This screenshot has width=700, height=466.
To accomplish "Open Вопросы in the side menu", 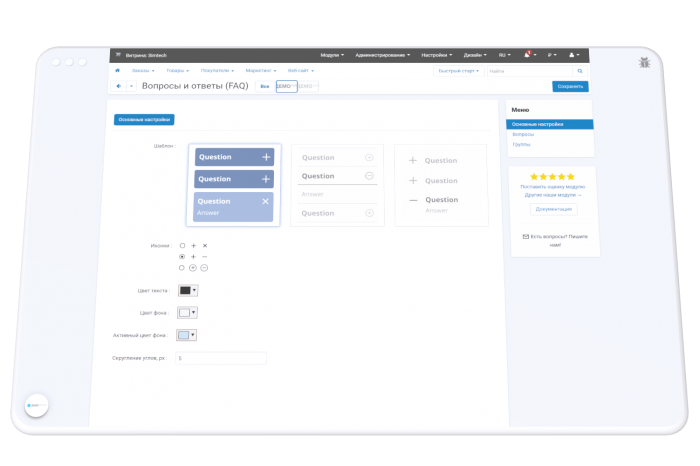I will tap(523, 134).
